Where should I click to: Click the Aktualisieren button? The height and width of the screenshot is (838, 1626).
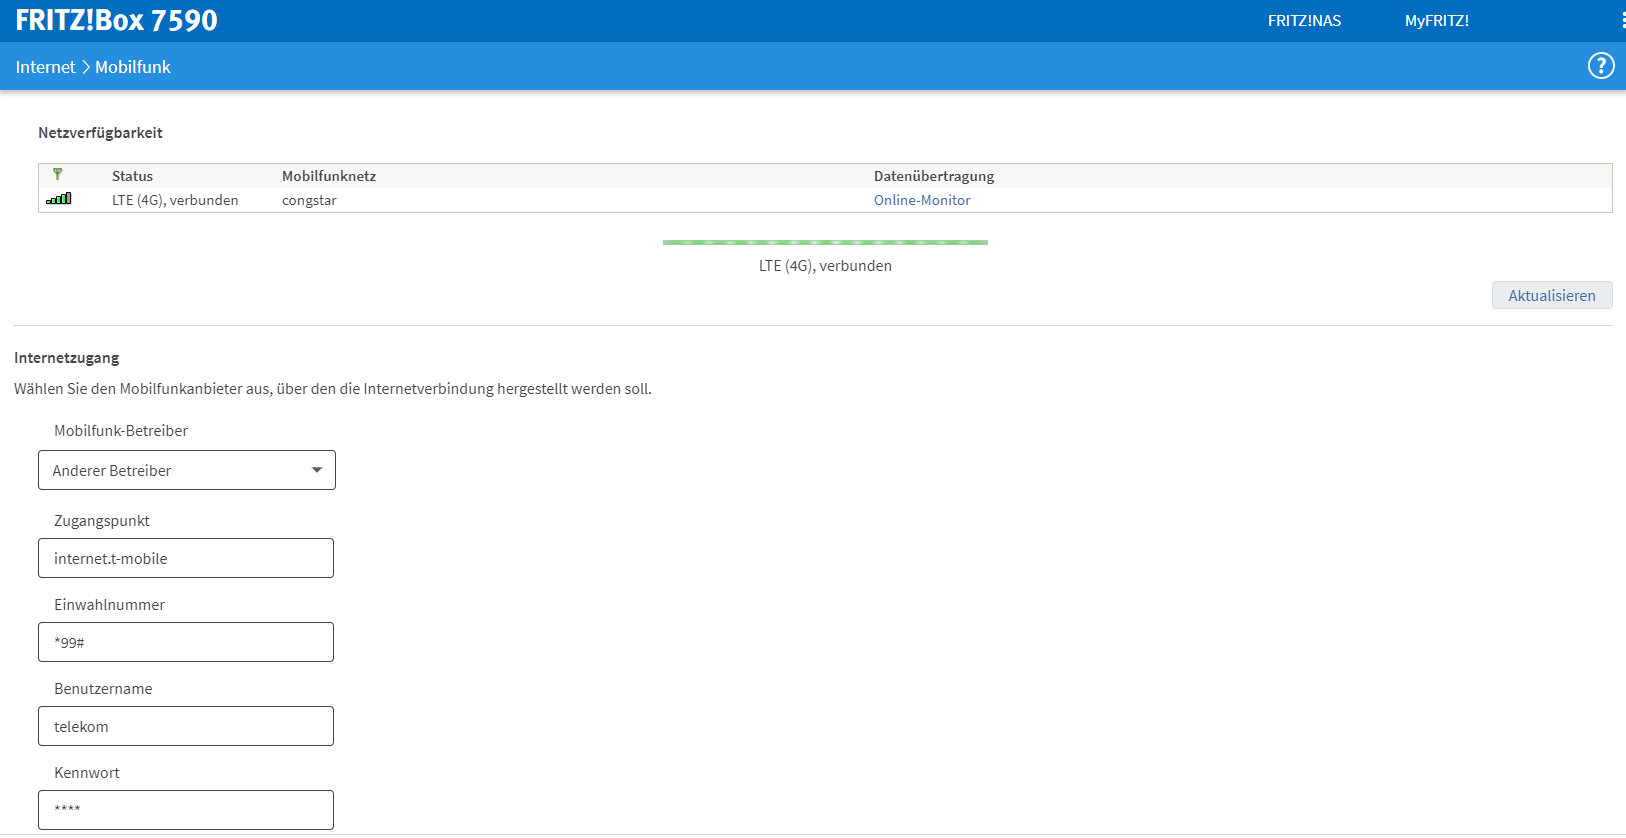(1552, 295)
